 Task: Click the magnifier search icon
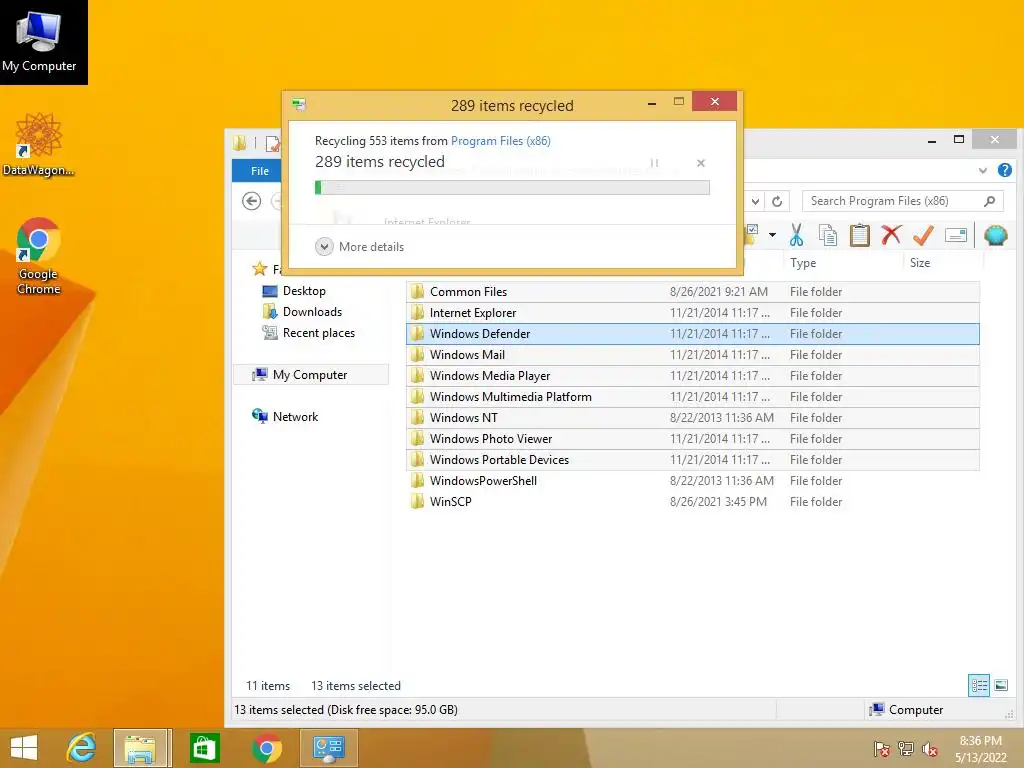989,201
